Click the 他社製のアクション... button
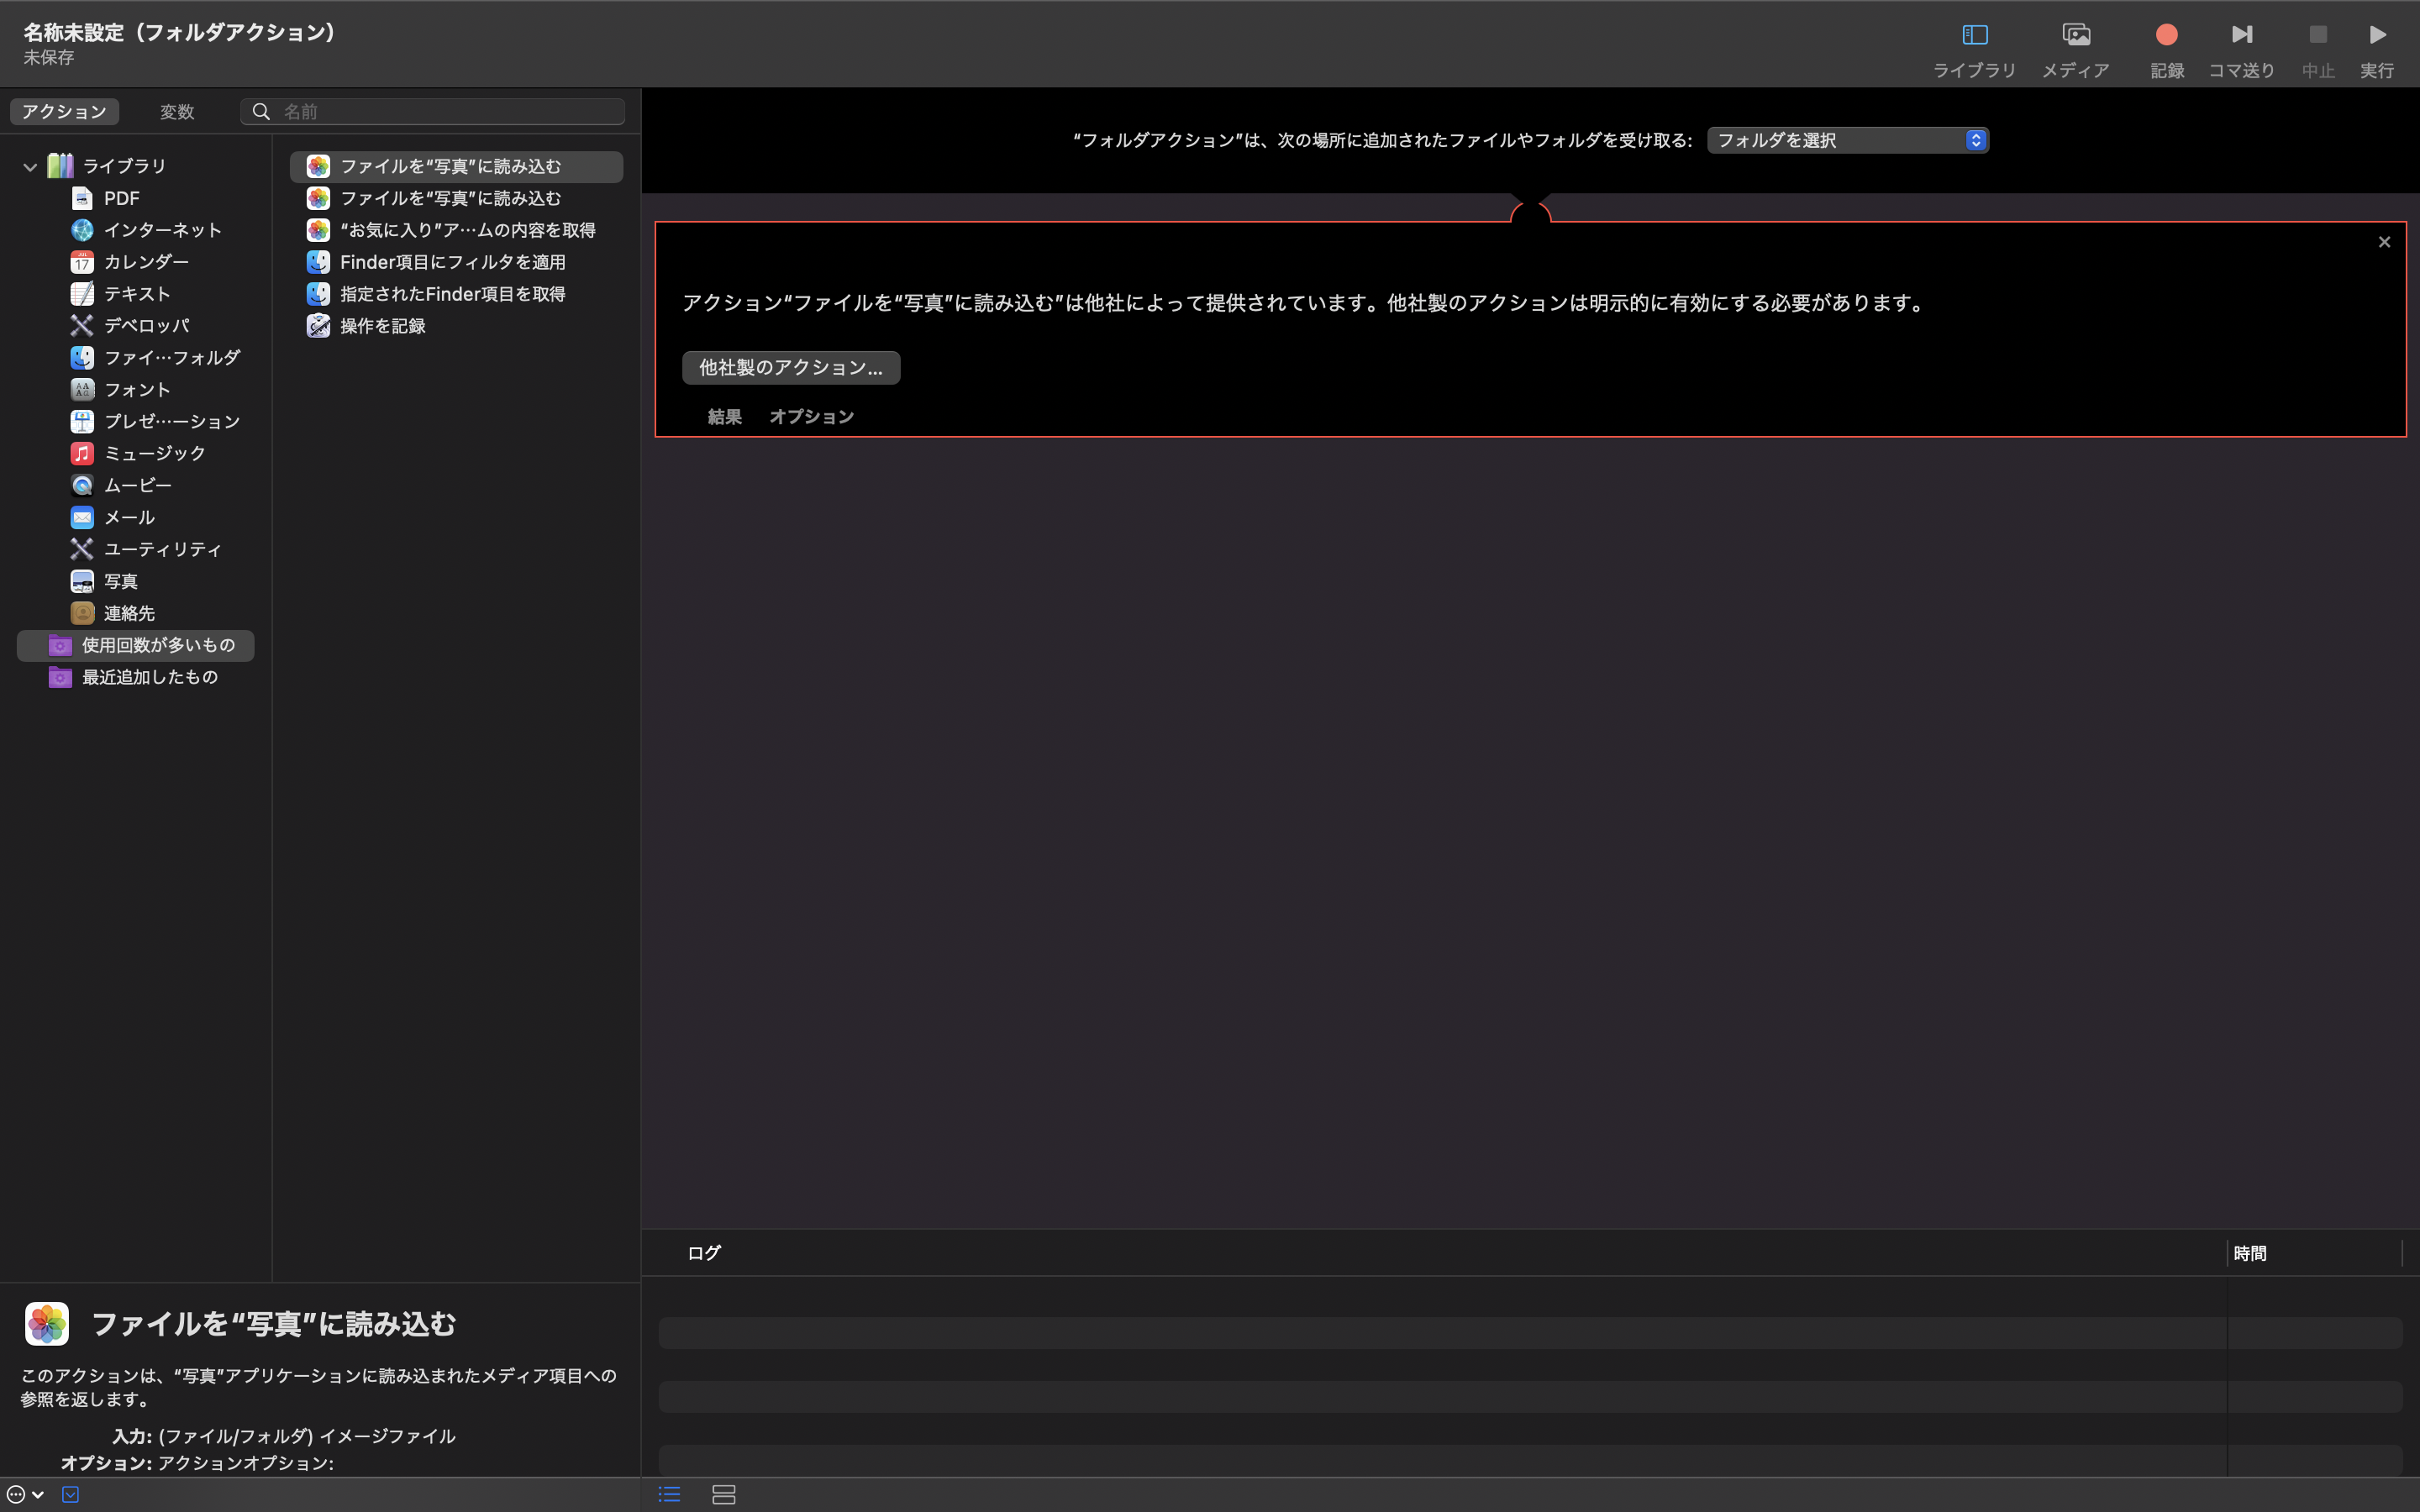The width and height of the screenshot is (2420, 1512). coord(790,368)
